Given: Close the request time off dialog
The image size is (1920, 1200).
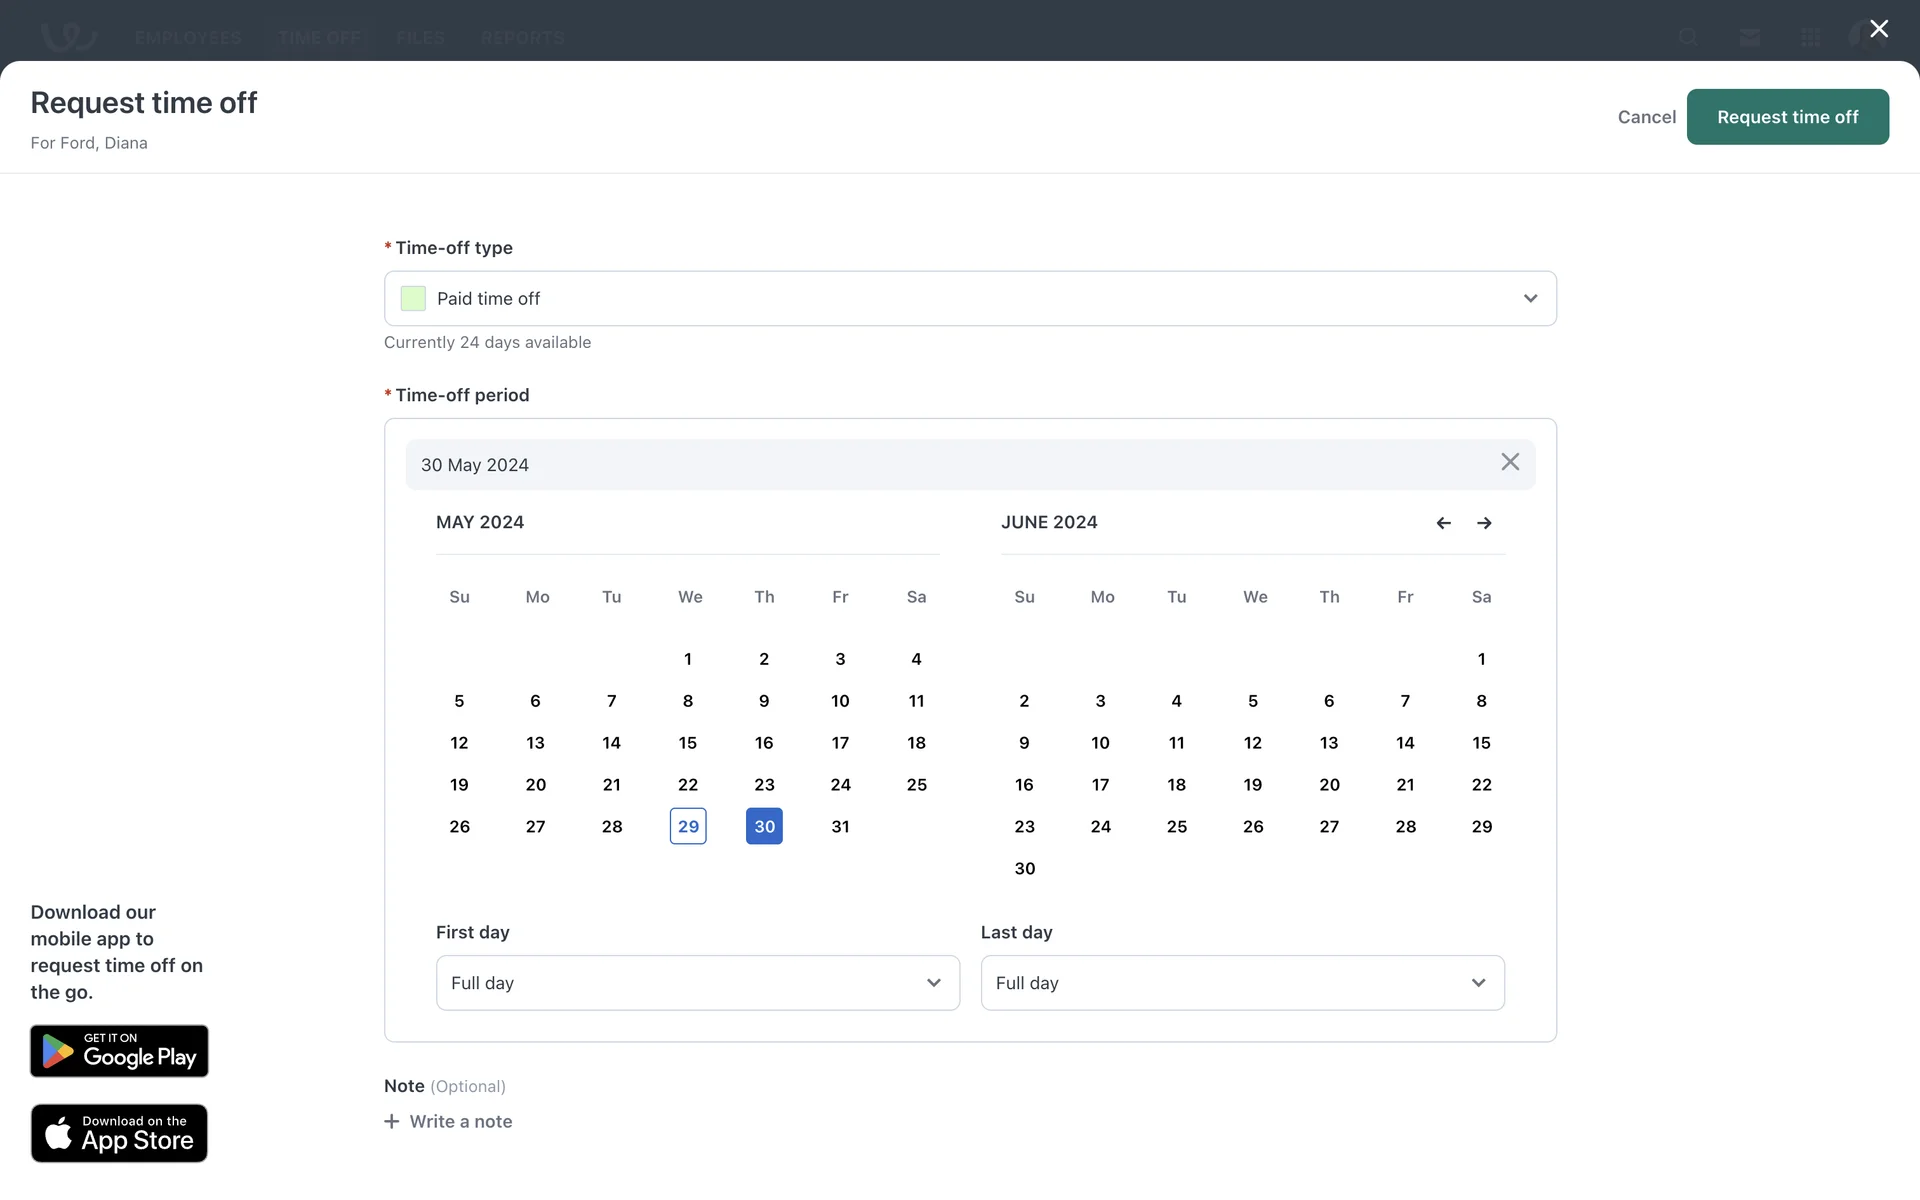Looking at the screenshot, I should tap(1878, 29).
